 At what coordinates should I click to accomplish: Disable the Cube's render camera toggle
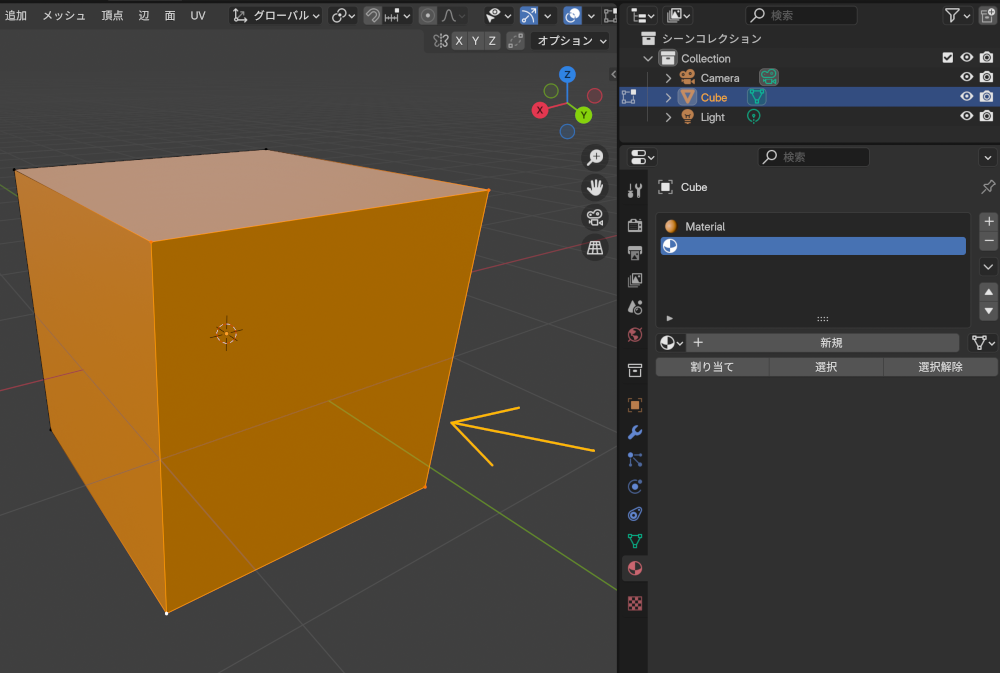[x=986, y=96]
